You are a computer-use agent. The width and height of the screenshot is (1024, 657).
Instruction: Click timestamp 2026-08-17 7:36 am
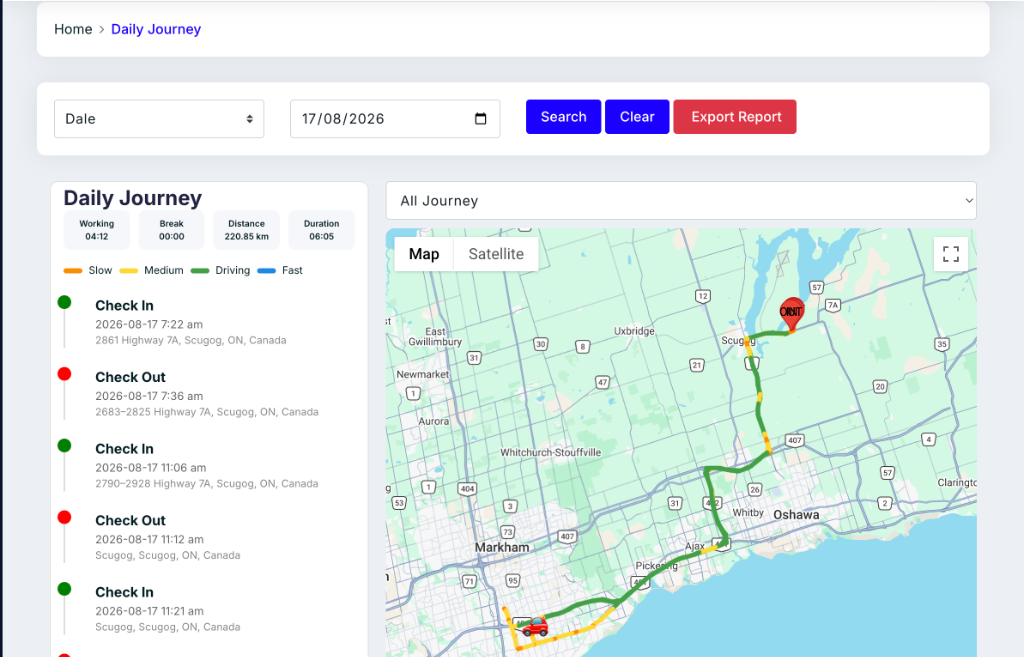tap(149, 396)
